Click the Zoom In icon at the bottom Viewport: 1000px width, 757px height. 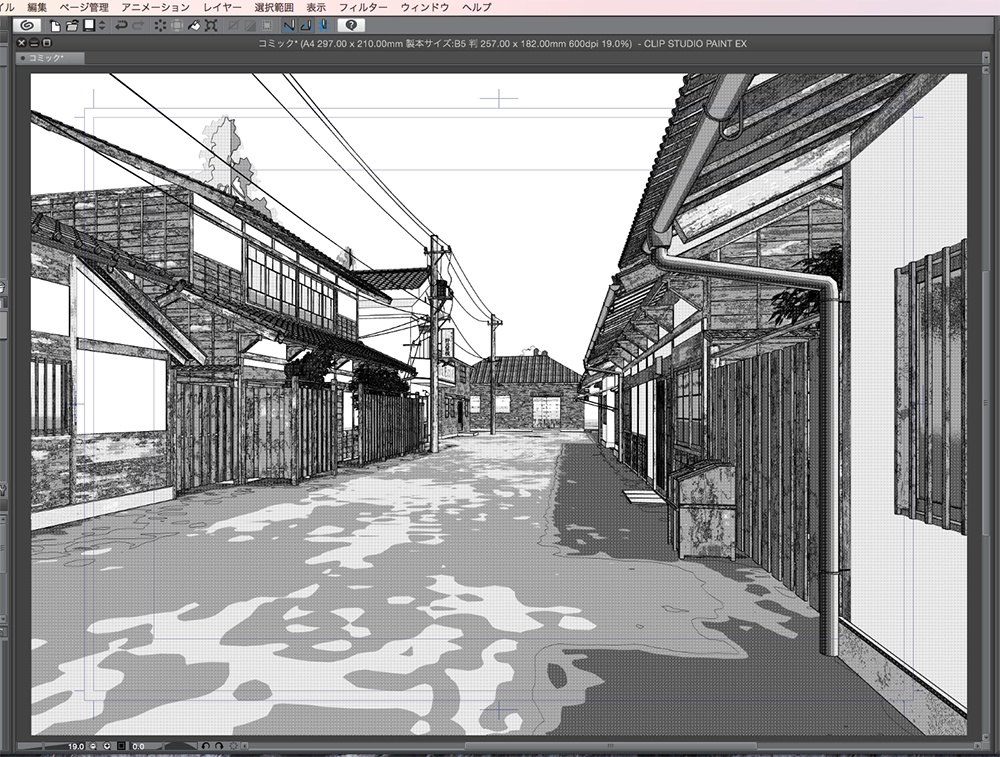pos(107,745)
